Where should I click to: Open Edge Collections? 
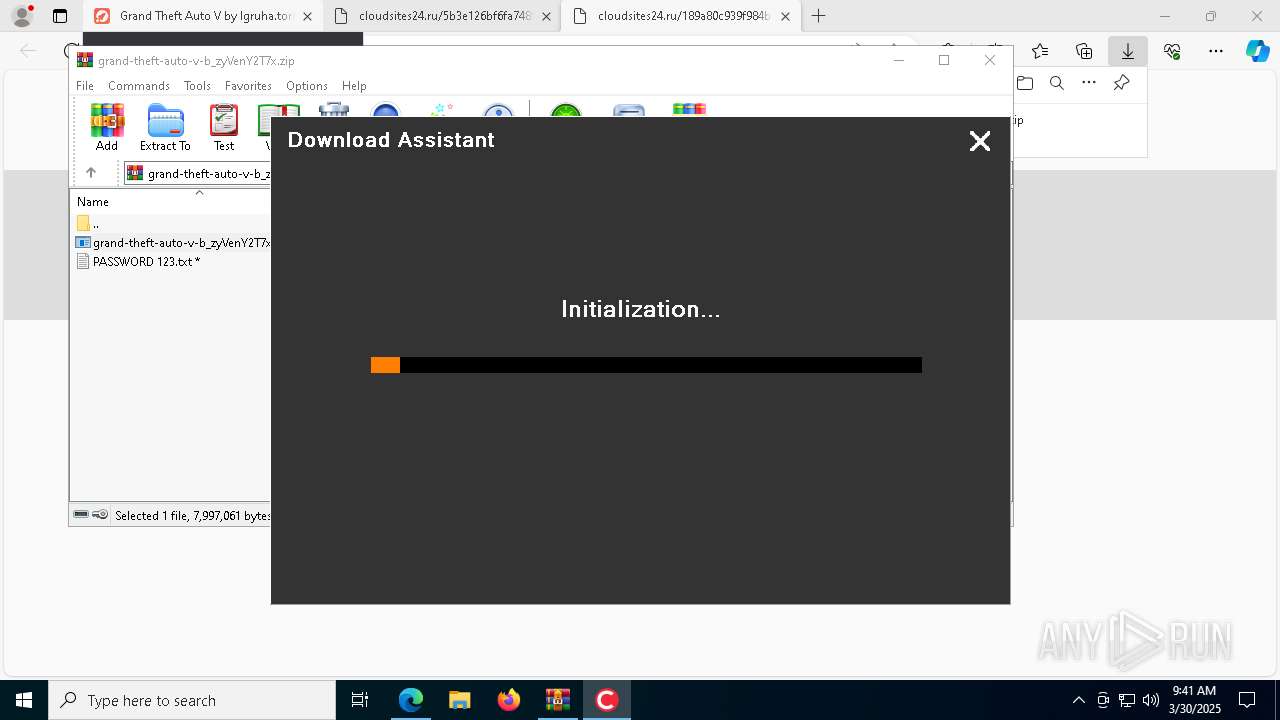[x=1084, y=51]
